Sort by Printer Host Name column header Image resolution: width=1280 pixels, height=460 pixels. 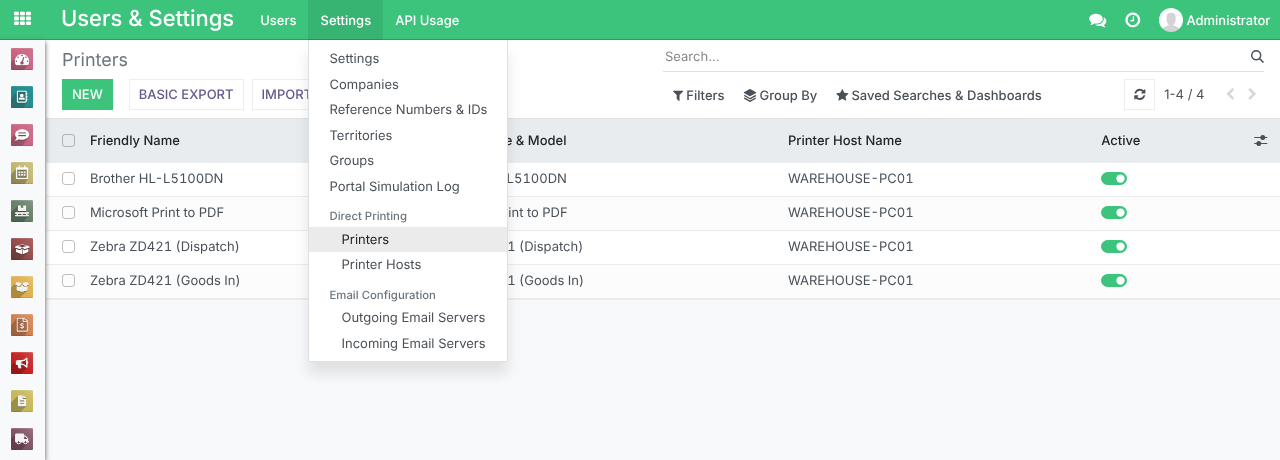845,141
